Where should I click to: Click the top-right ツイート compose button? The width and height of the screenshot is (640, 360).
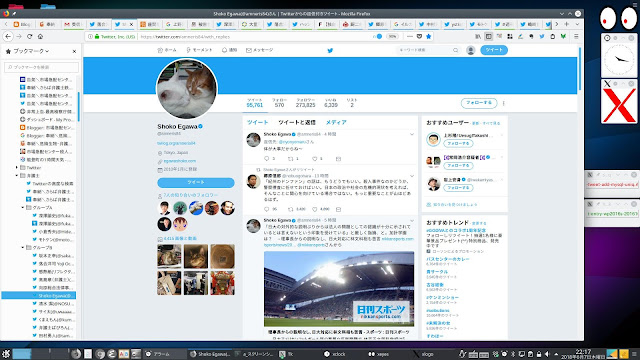coord(494,50)
